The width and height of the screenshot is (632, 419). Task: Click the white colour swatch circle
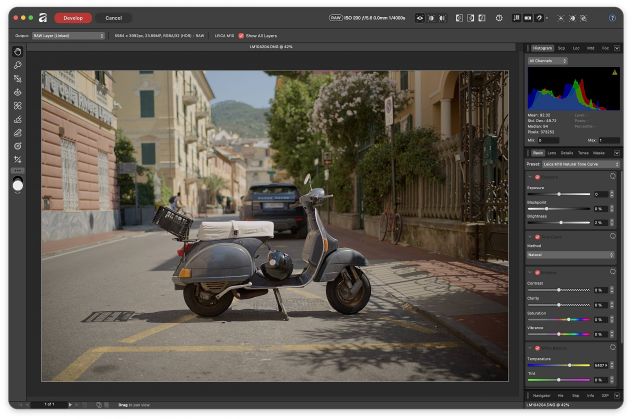tap(18, 186)
